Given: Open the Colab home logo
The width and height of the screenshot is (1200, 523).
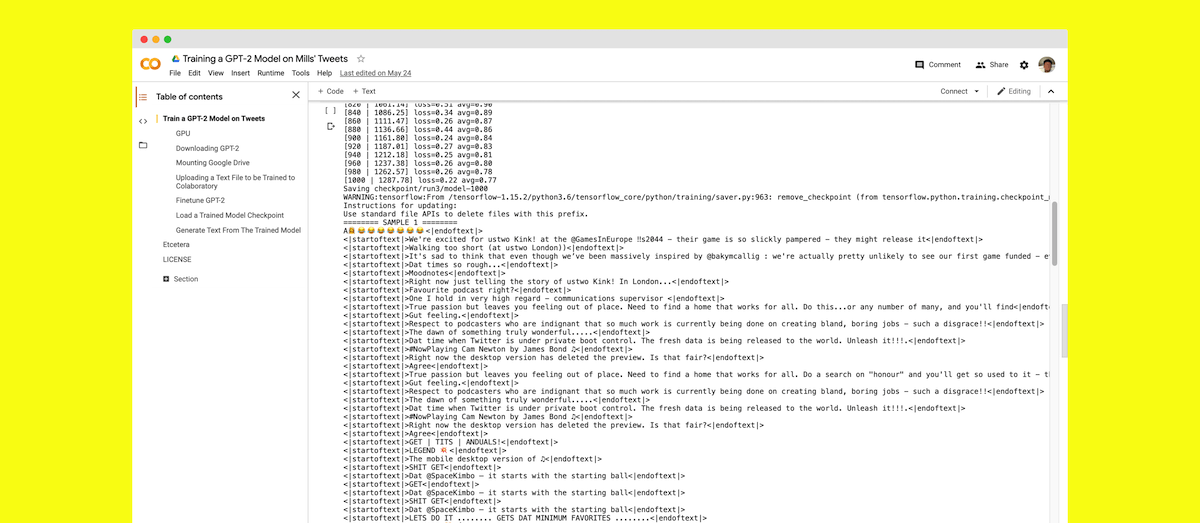Looking at the screenshot, I should point(150,64).
